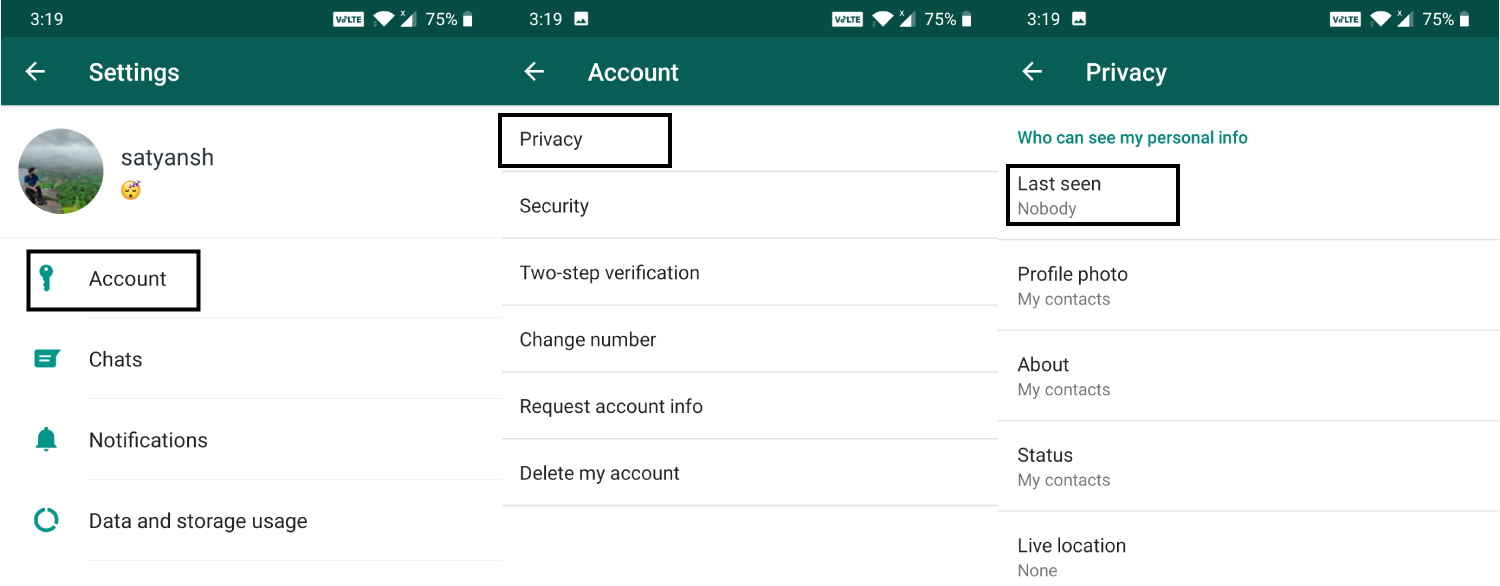Open the About privacy setting
Viewport: 1500px width, 586px height.
[x=1249, y=376]
